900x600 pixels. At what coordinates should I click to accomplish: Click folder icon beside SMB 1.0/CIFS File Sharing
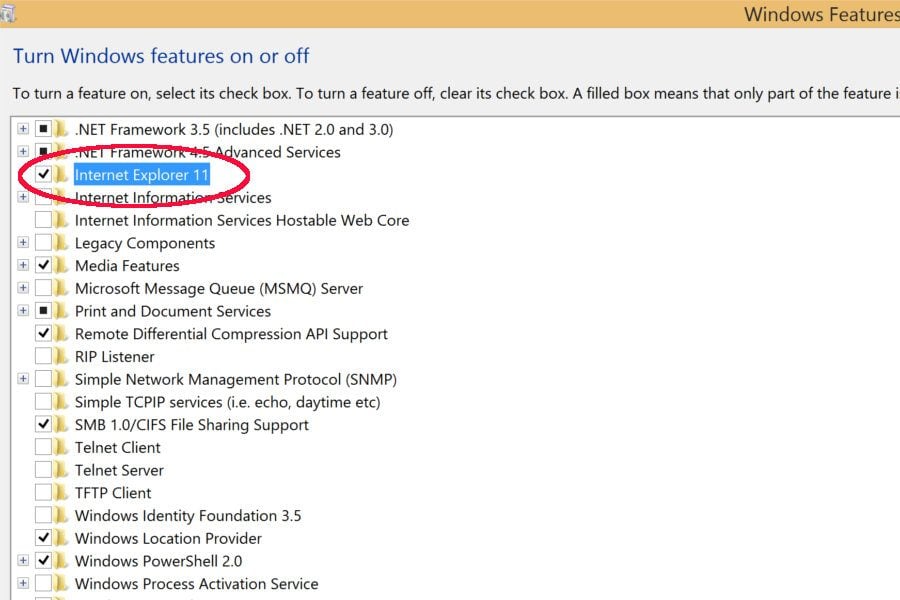pyautogui.click(x=61, y=424)
